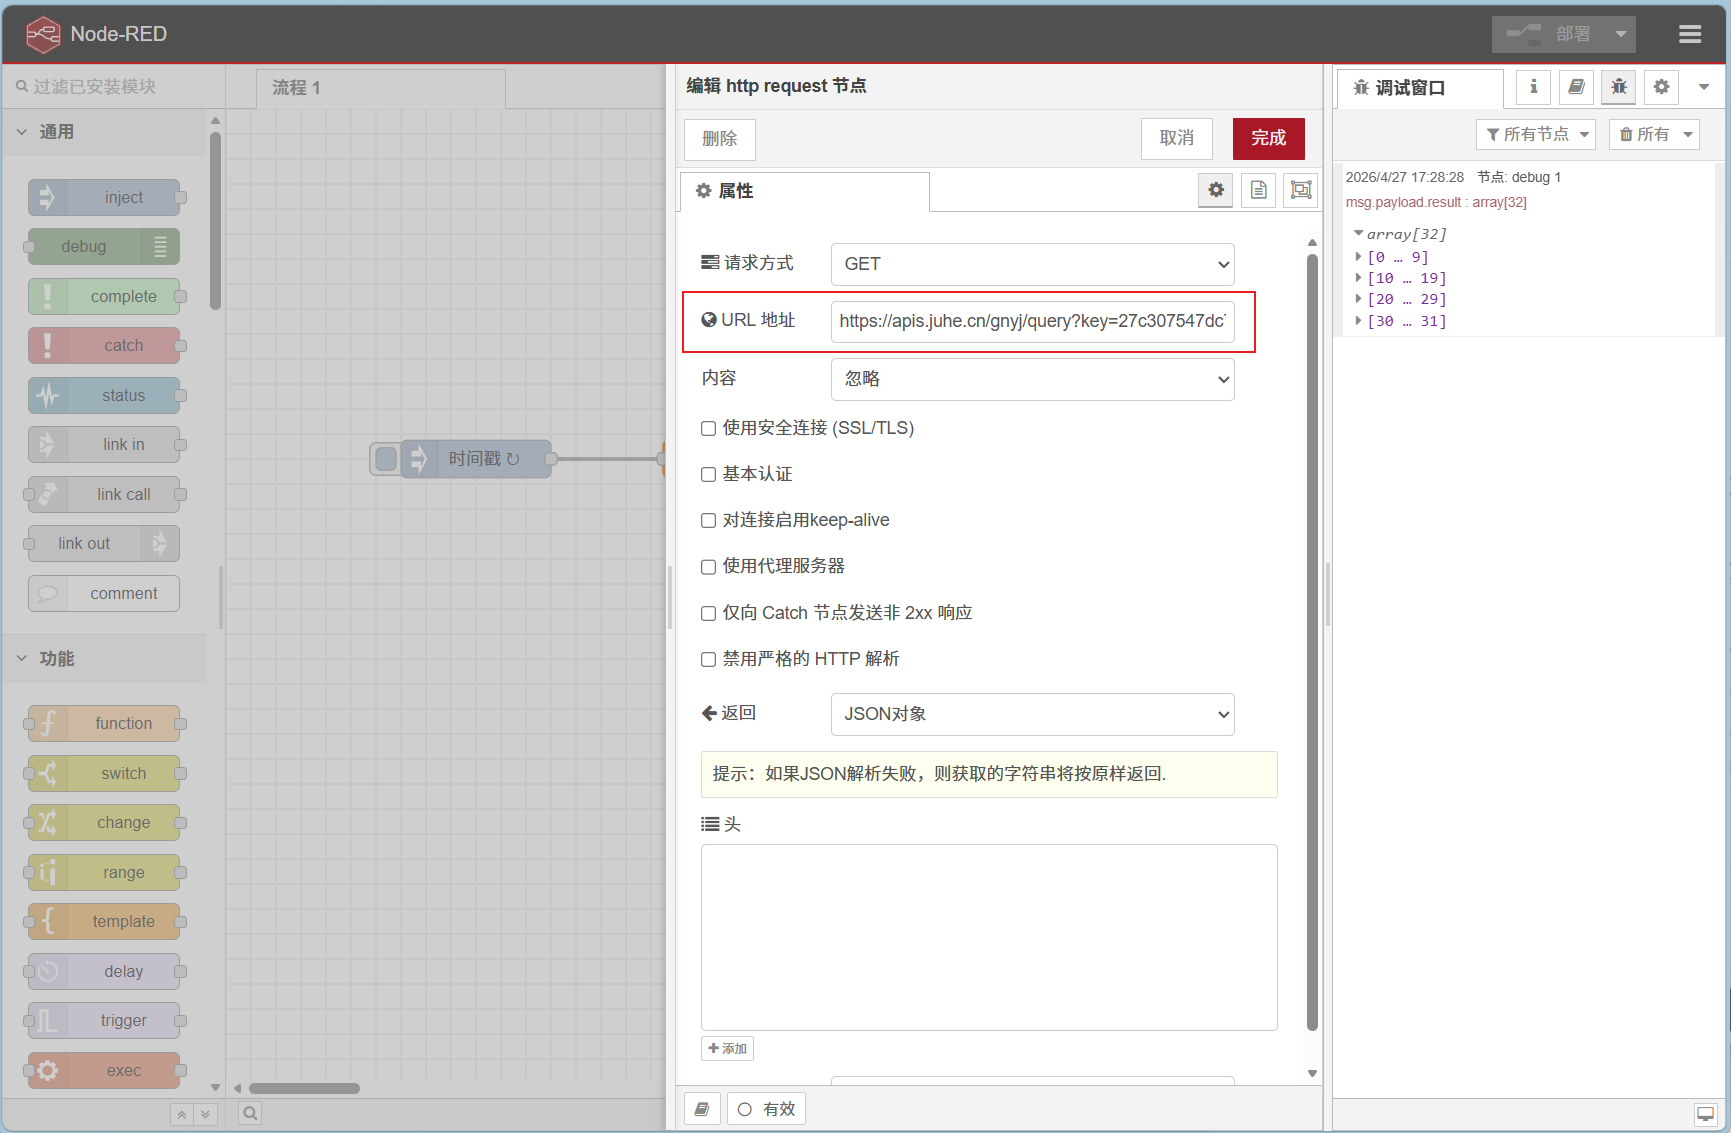Image resolution: width=1731 pixels, height=1133 pixels.
Task: Focus the 过滤已安装模块 palette filter box
Action: tap(115, 87)
